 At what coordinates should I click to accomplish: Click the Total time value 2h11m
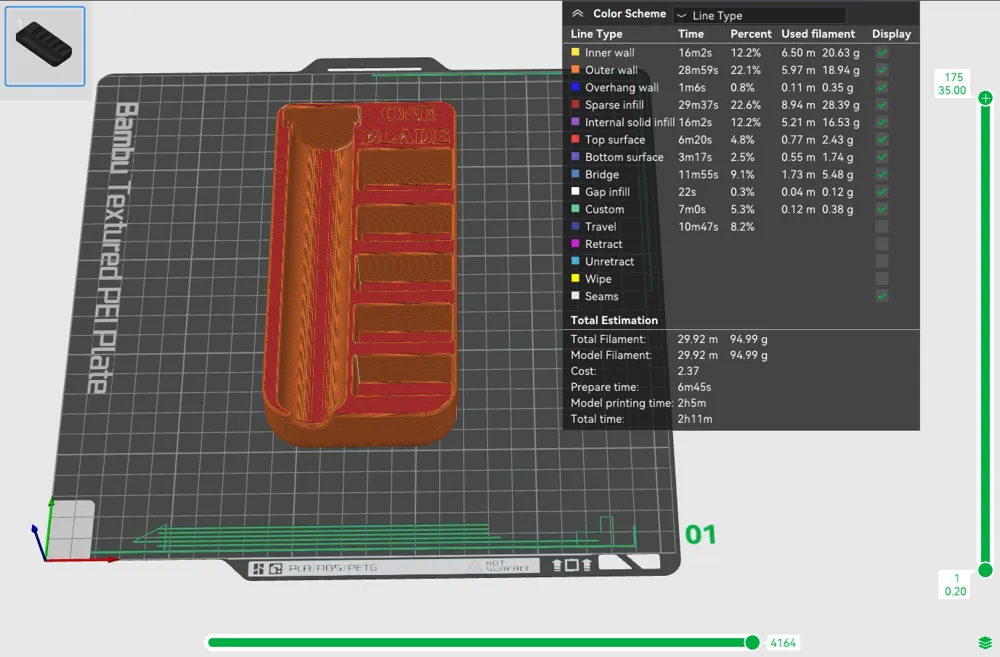pyautogui.click(x=695, y=419)
